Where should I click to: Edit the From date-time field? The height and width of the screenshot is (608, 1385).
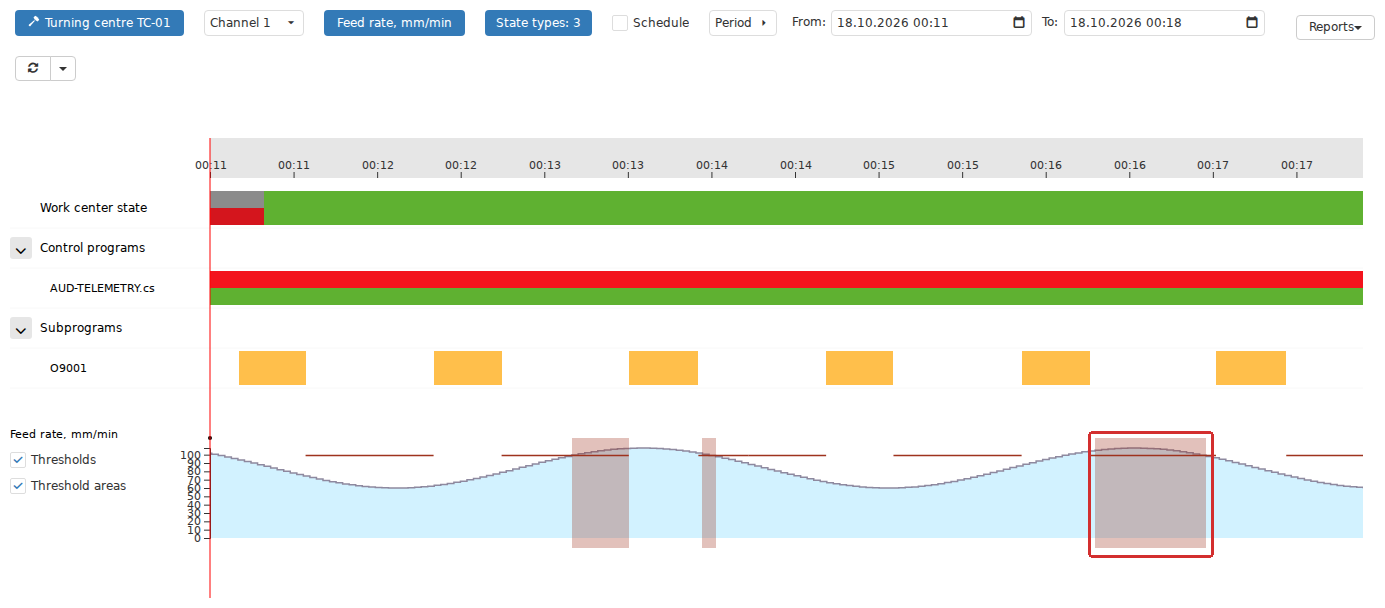click(x=931, y=23)
